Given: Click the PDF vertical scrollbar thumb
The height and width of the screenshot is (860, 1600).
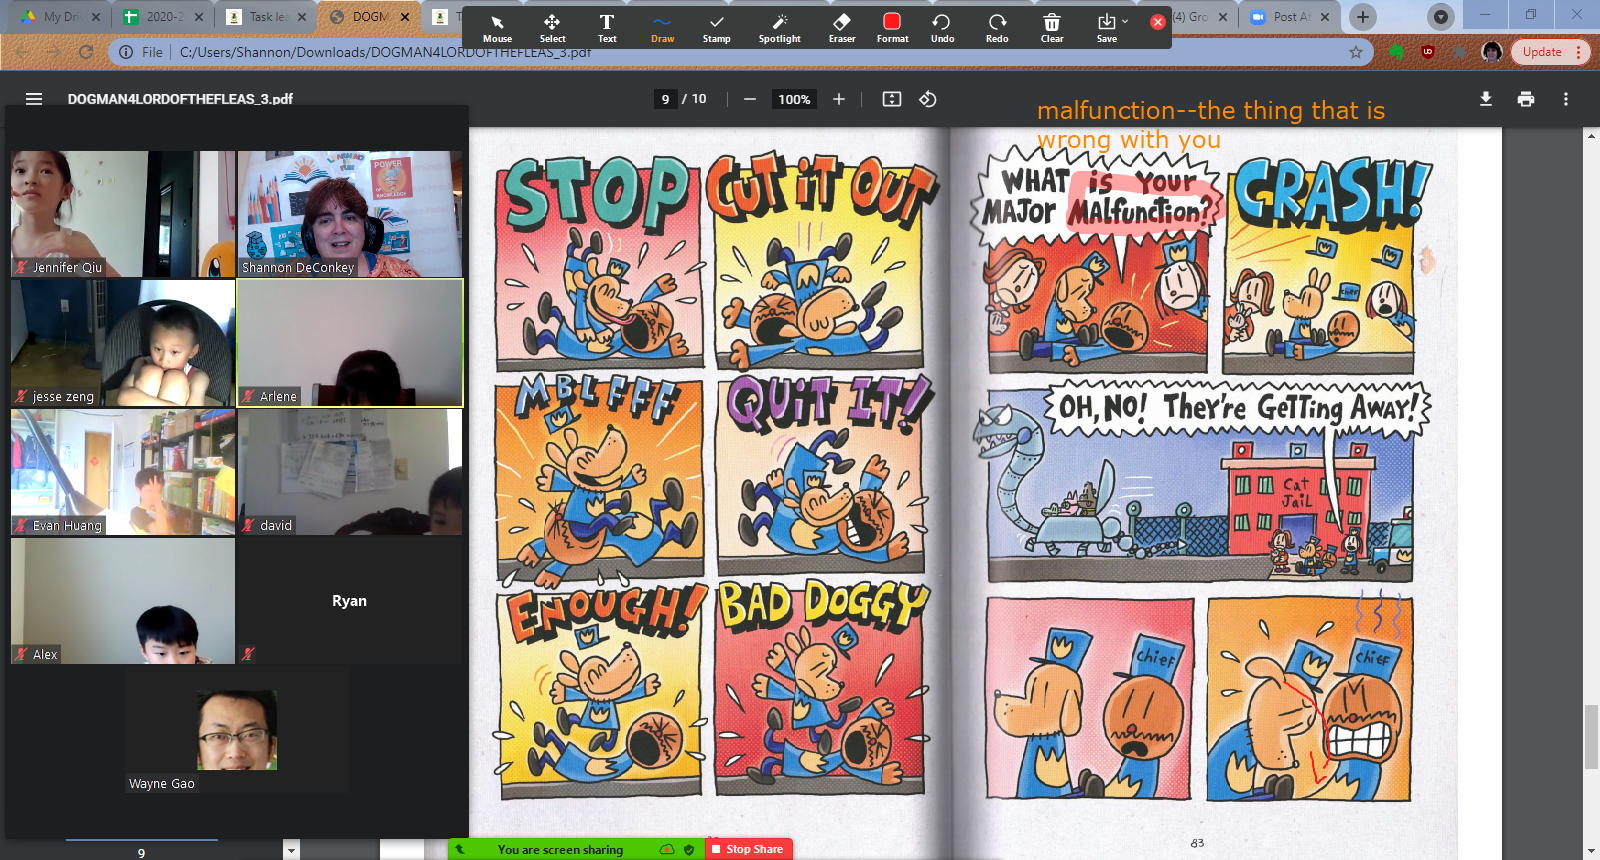Looking at the screenshot, I should [1591, 737].
